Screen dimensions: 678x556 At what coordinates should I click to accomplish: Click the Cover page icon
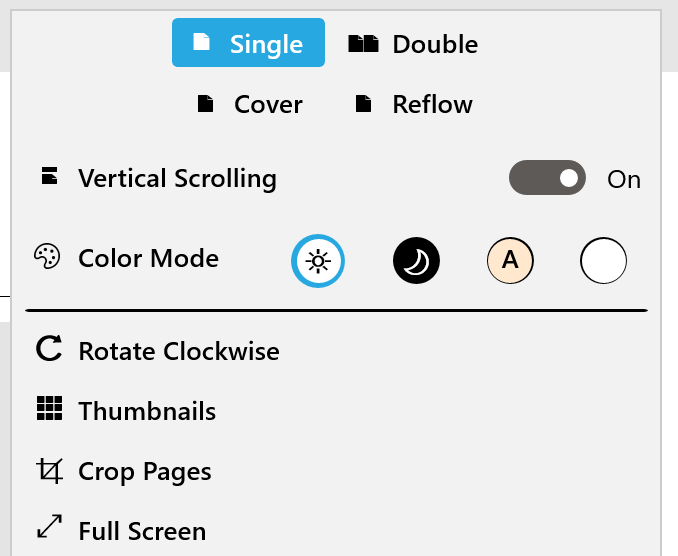pos(205,104)
